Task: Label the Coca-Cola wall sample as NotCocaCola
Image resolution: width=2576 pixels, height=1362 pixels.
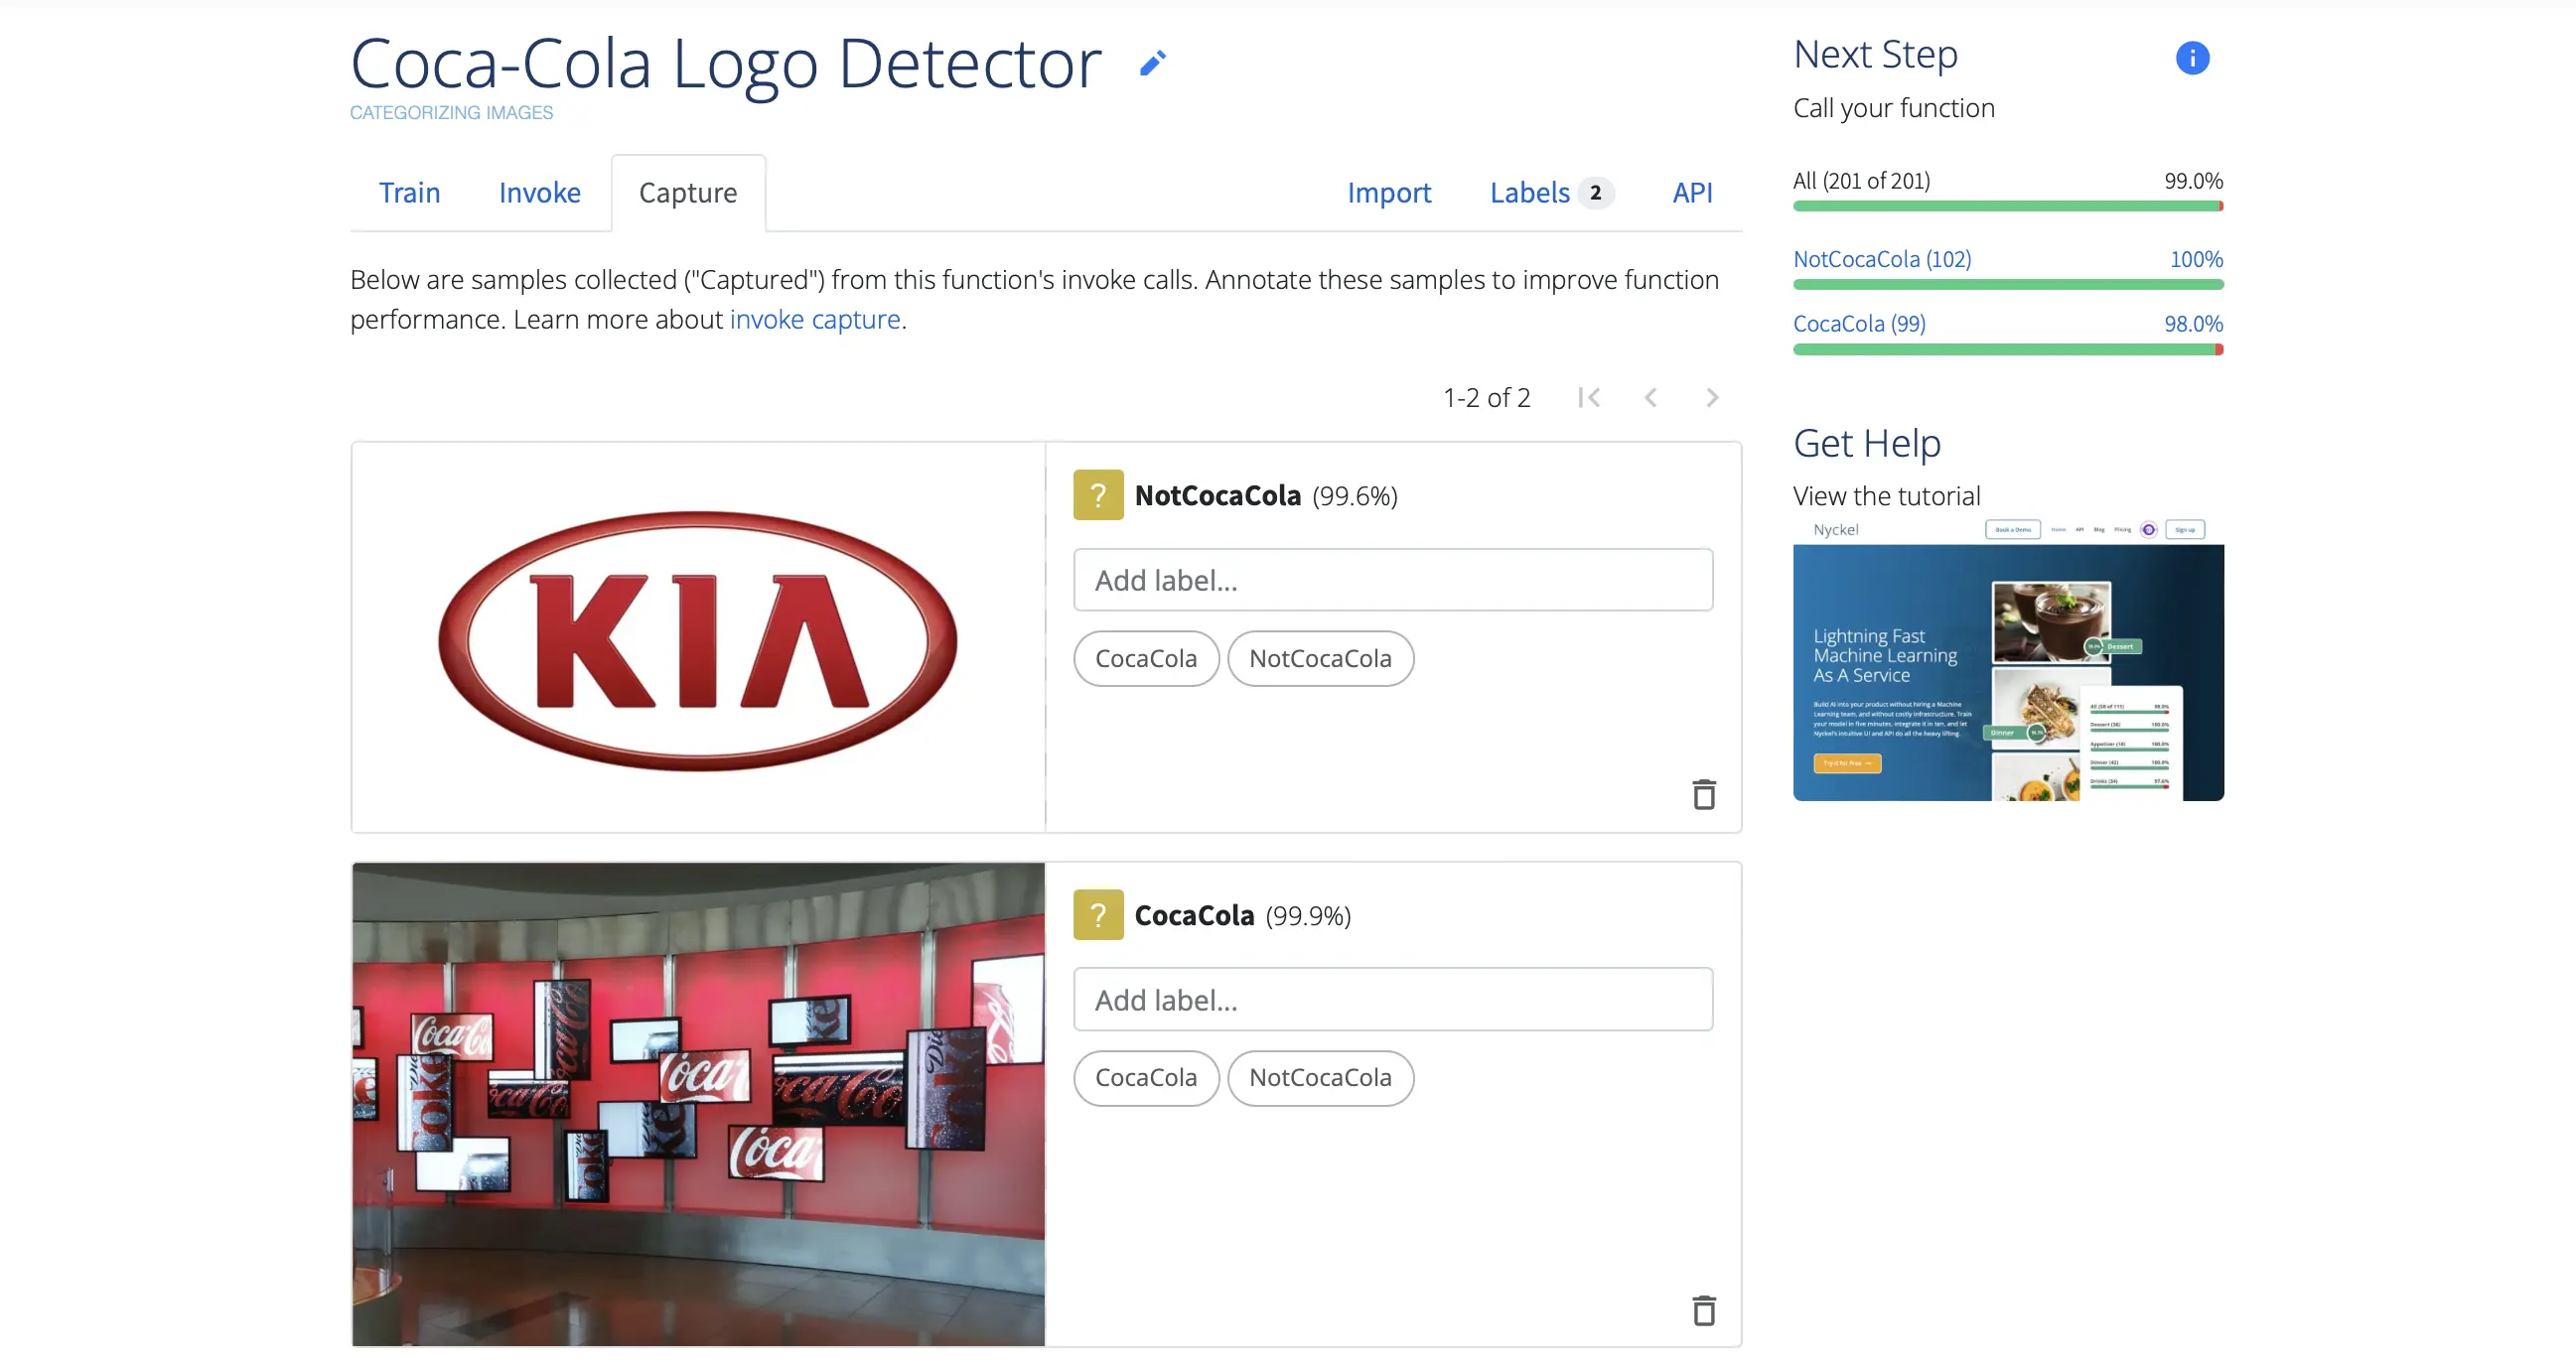Action: [1320, 1078]
